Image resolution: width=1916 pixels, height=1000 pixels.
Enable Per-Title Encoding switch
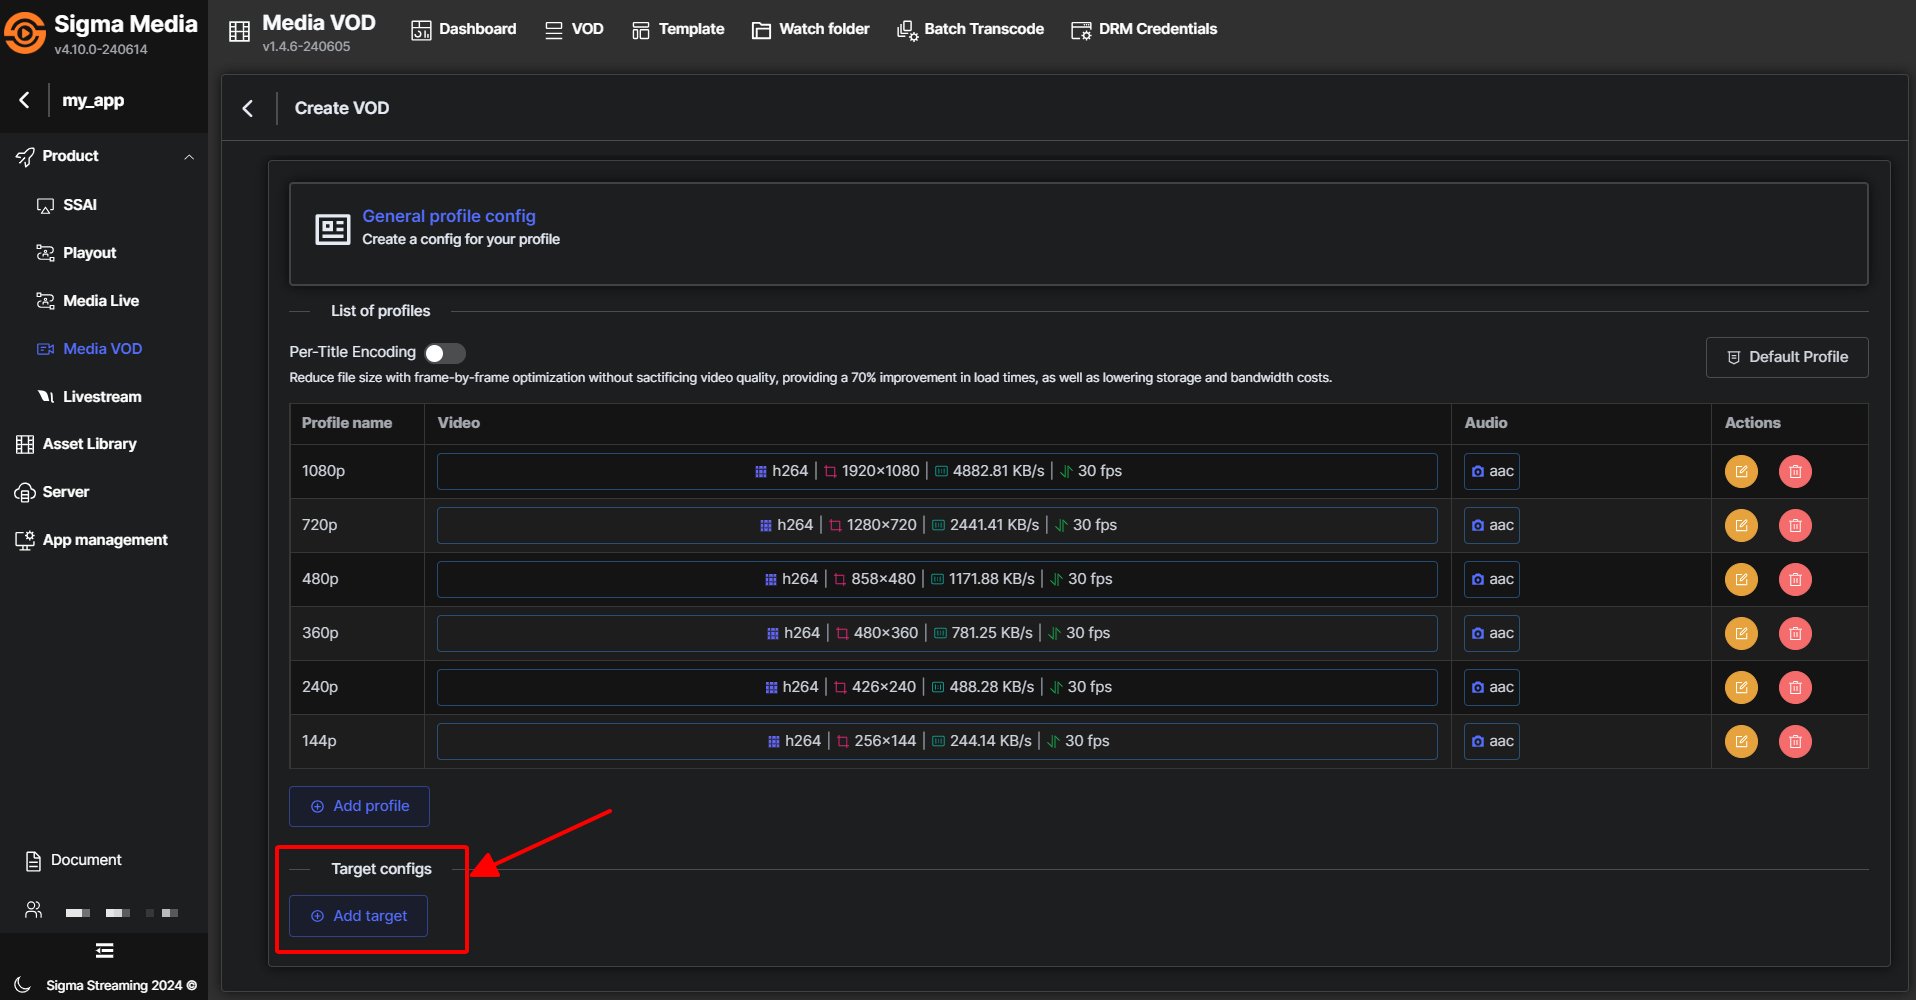point(445,353)
